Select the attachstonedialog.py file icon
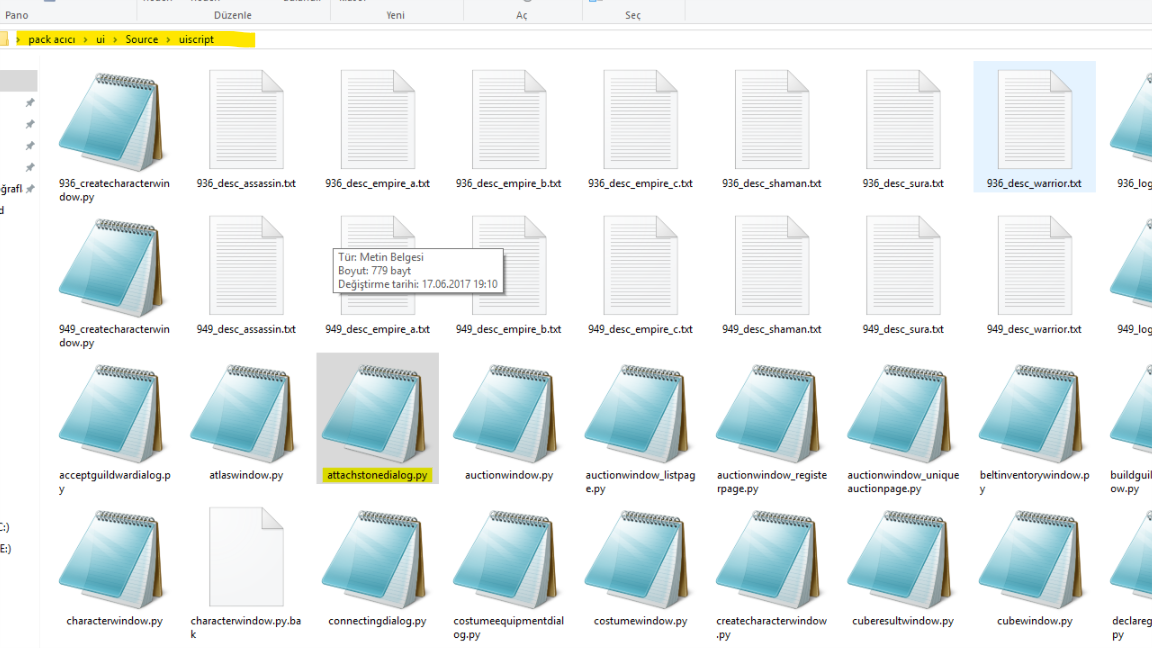This screenshot has width=1152, height=648. [374, 414]
